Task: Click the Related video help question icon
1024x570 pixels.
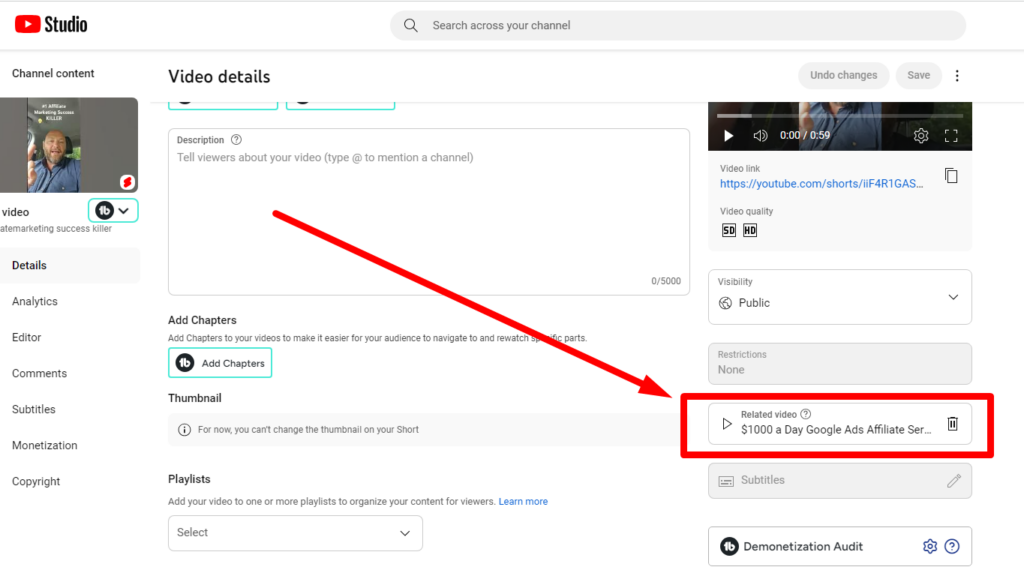Action: point(806,414)
